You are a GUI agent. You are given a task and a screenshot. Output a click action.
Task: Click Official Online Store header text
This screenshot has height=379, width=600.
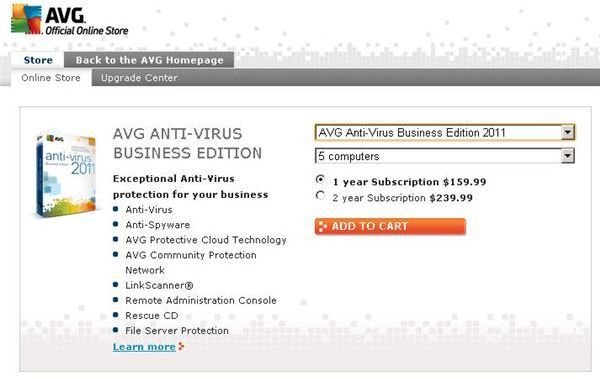coord(87,31)
